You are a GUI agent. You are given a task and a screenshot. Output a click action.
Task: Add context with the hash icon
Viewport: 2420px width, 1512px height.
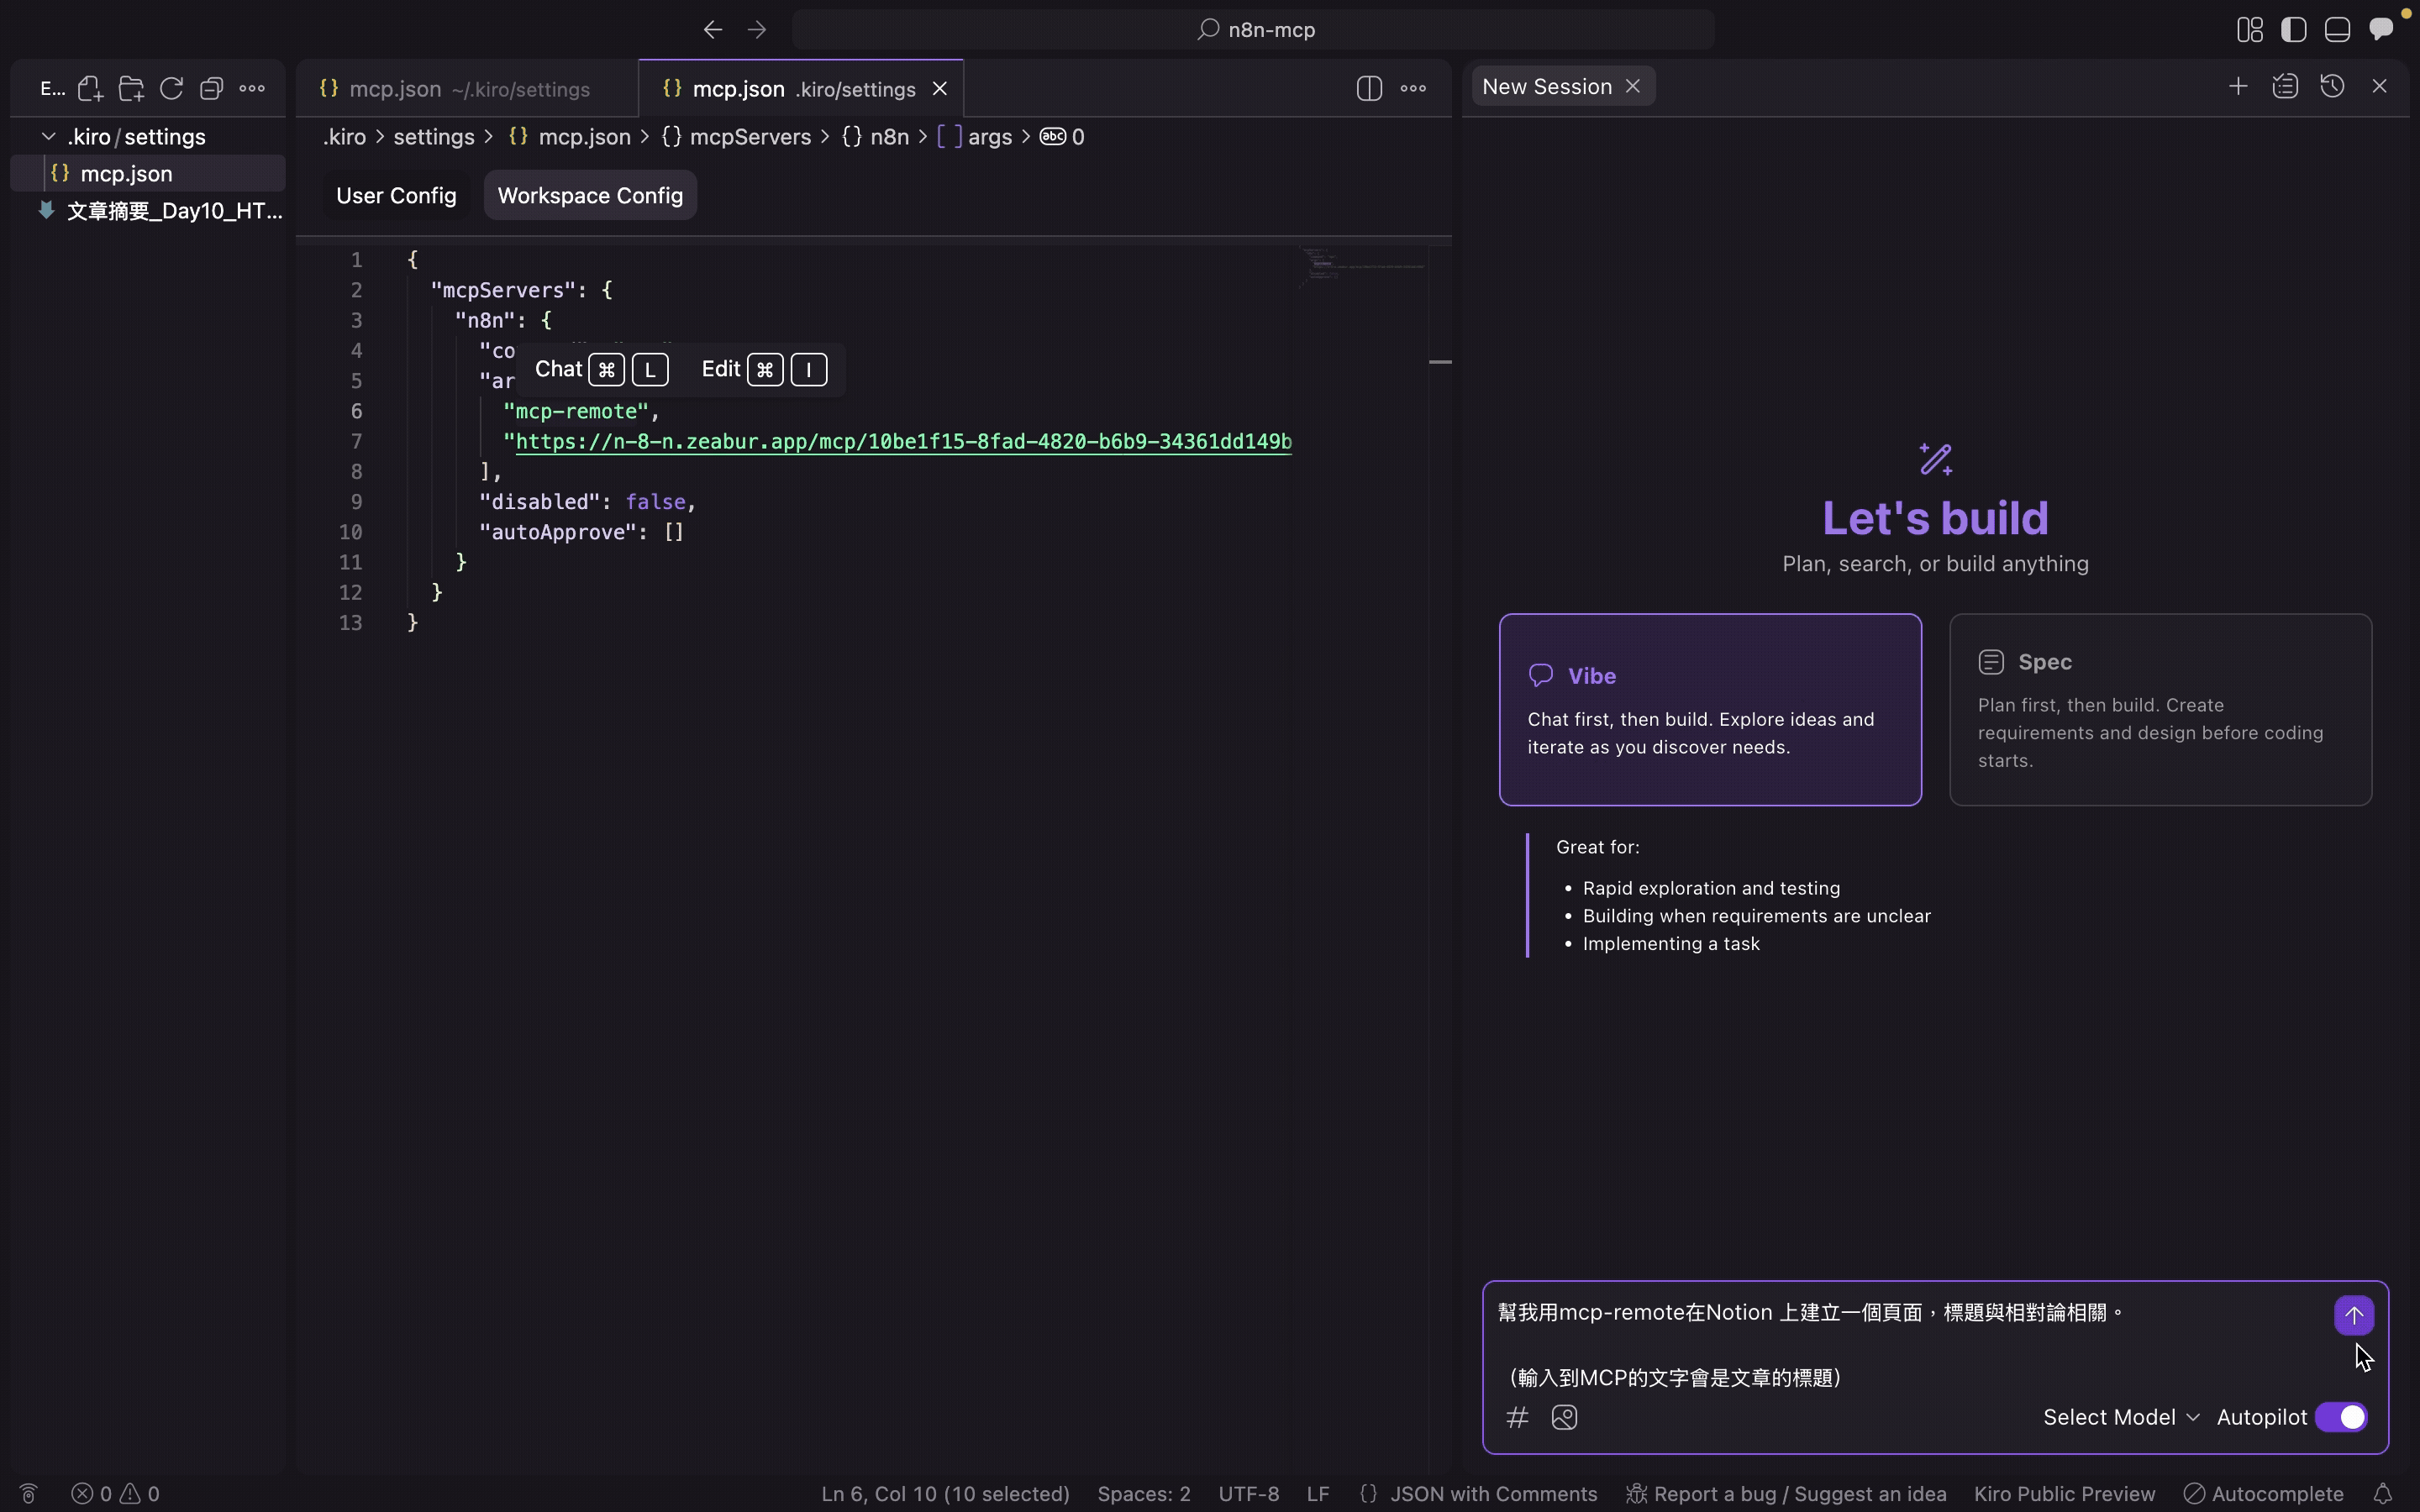pyautogui.click(x=1517, y=1417)
